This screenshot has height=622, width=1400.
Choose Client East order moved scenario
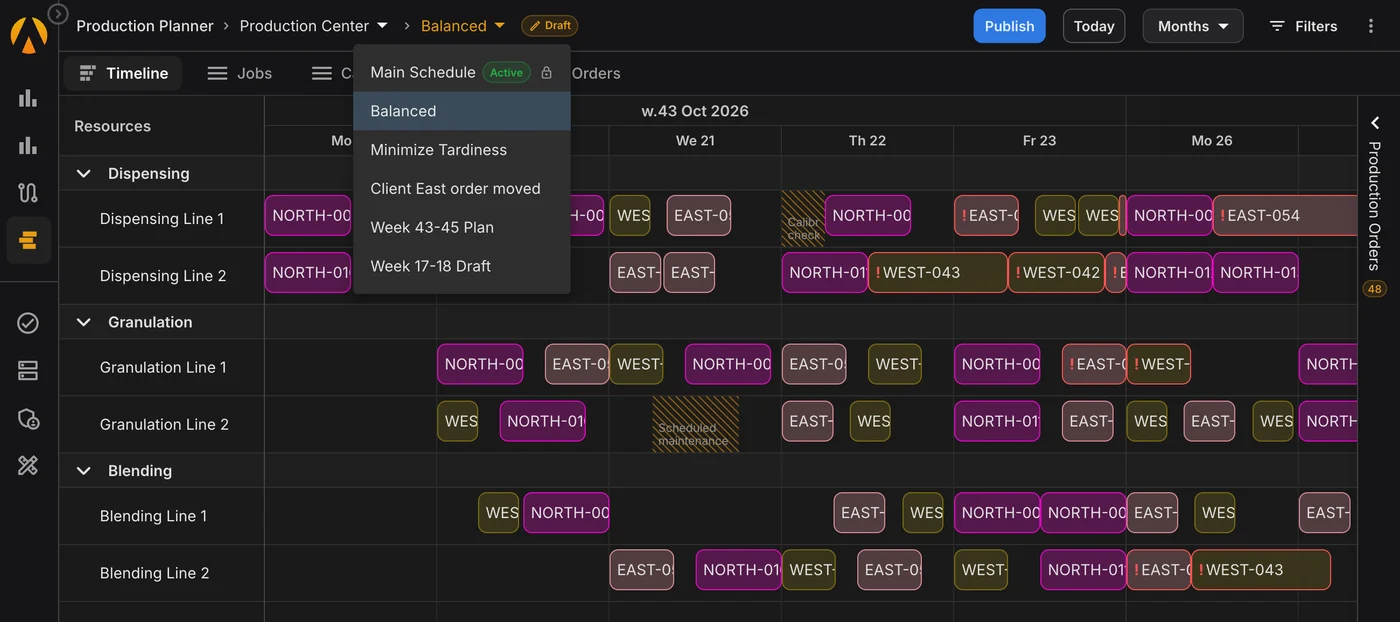tap(462, 189)
